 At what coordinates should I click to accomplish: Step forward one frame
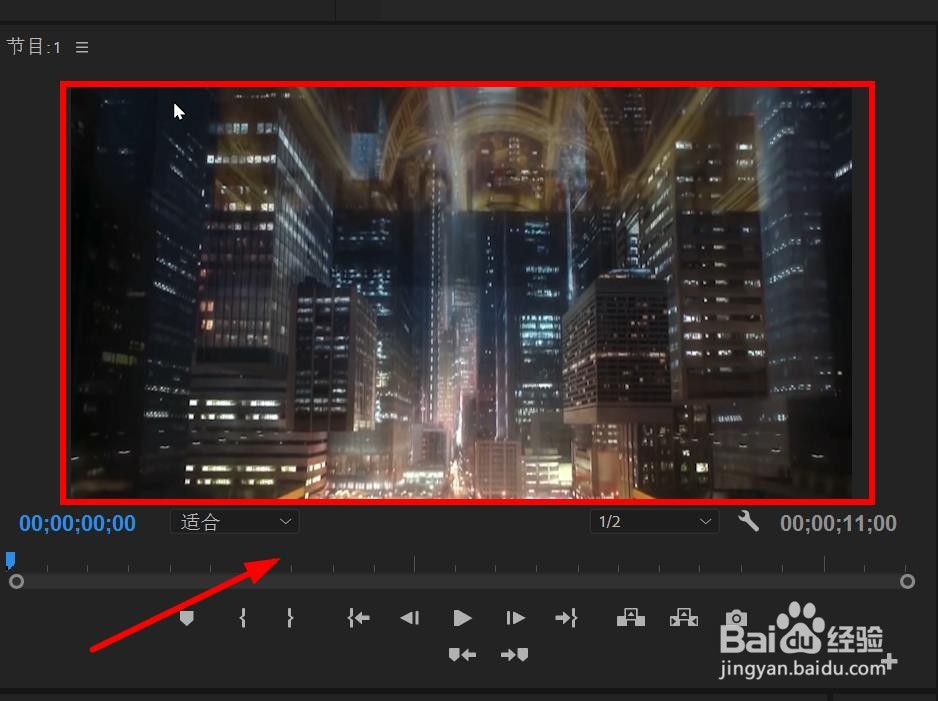(x=515, y=618)
